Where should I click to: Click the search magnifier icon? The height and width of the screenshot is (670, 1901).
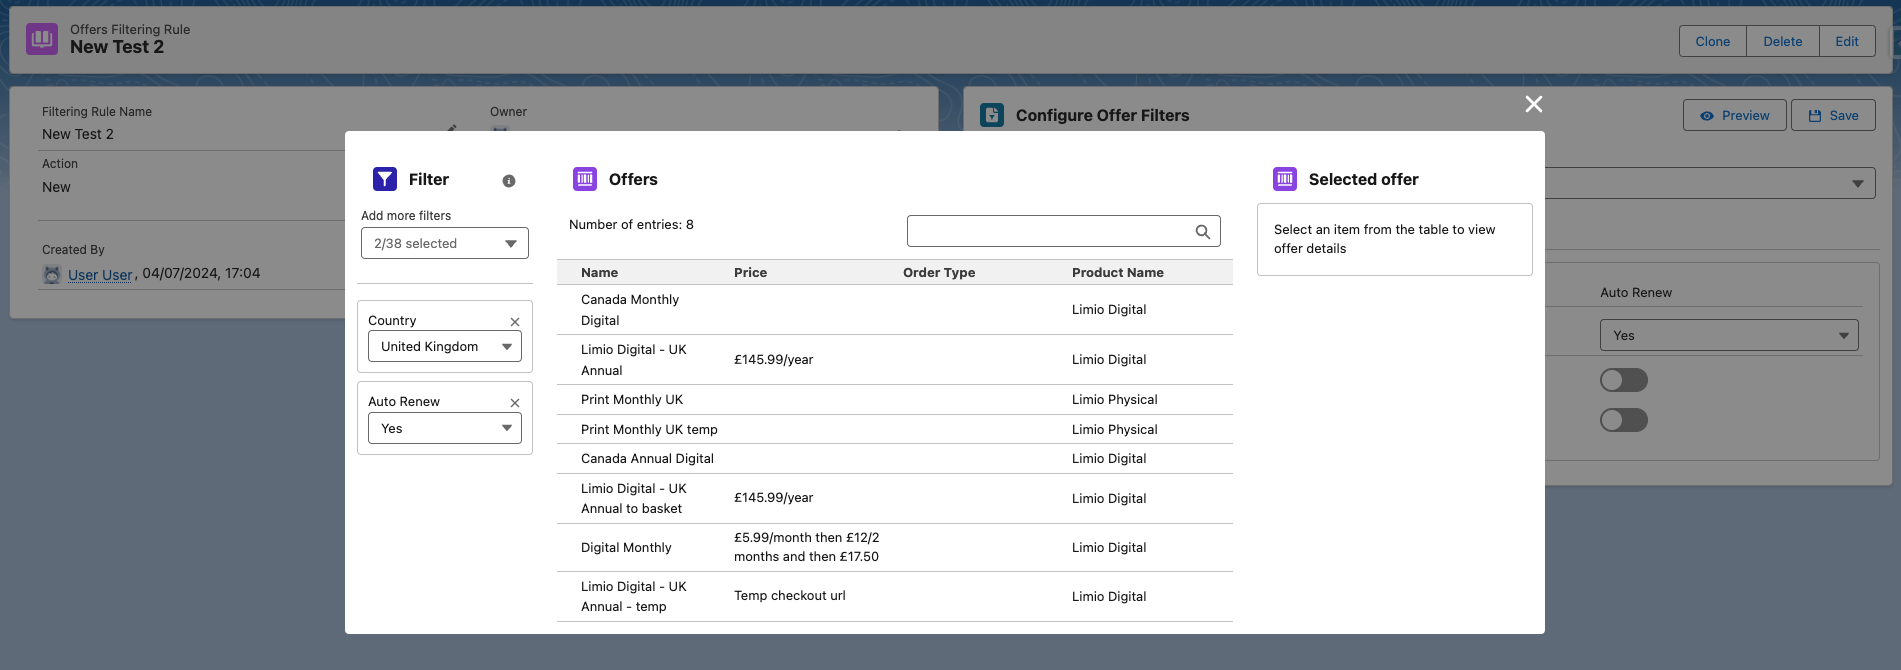[1203, 232]
